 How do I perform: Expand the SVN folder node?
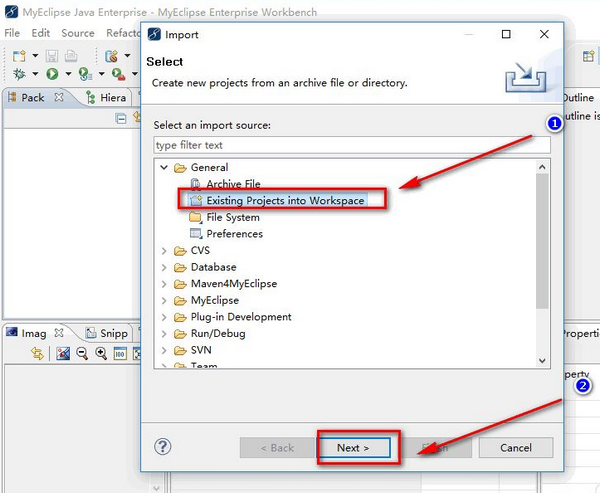coord(164,350)
